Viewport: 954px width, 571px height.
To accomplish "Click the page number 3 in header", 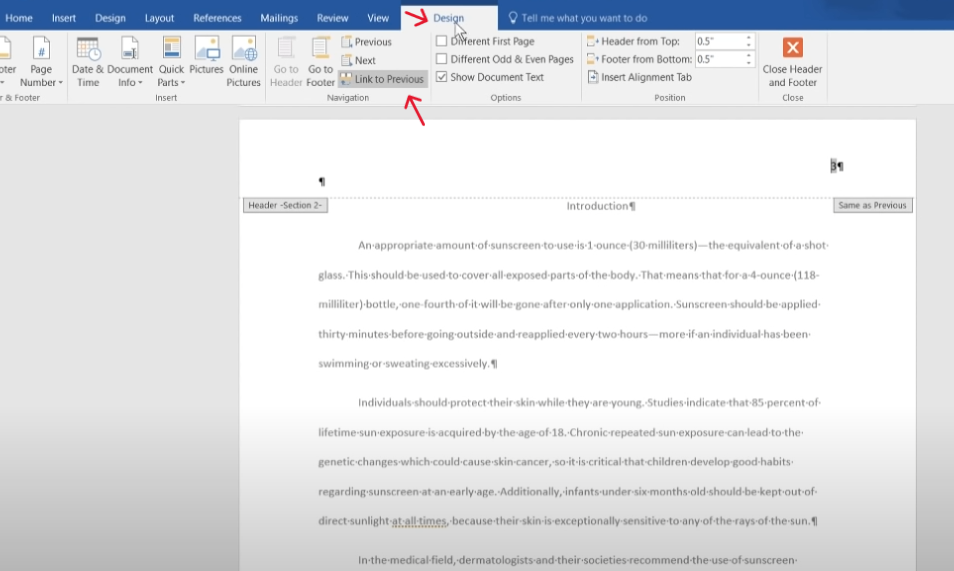I will (x=834, y=166).
